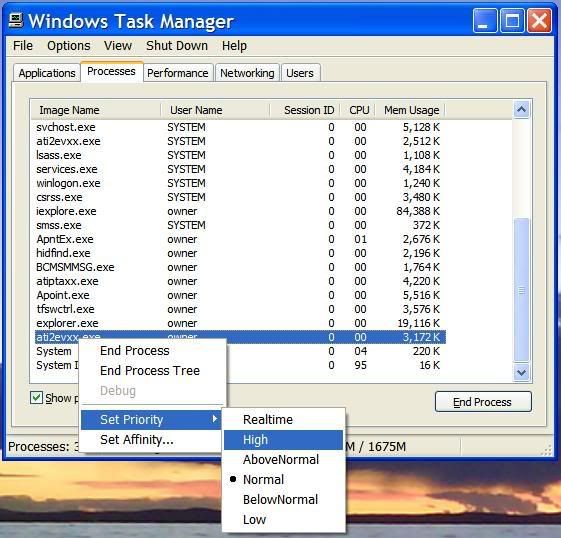The height and width of the screenshot is (538, 561).
Task: Sort by CPU column header
Action: [x=358, y=110]
